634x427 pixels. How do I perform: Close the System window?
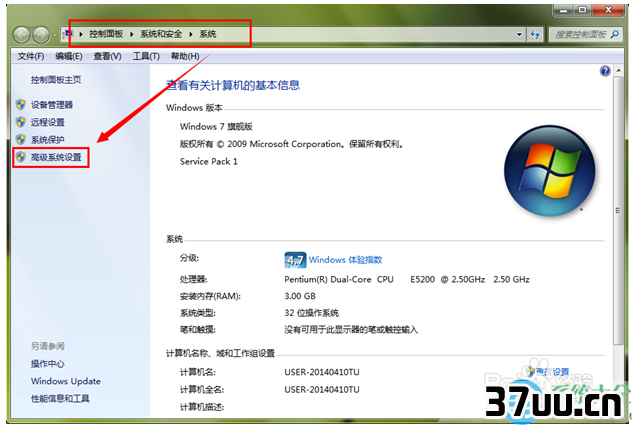(x=608, y=10)
